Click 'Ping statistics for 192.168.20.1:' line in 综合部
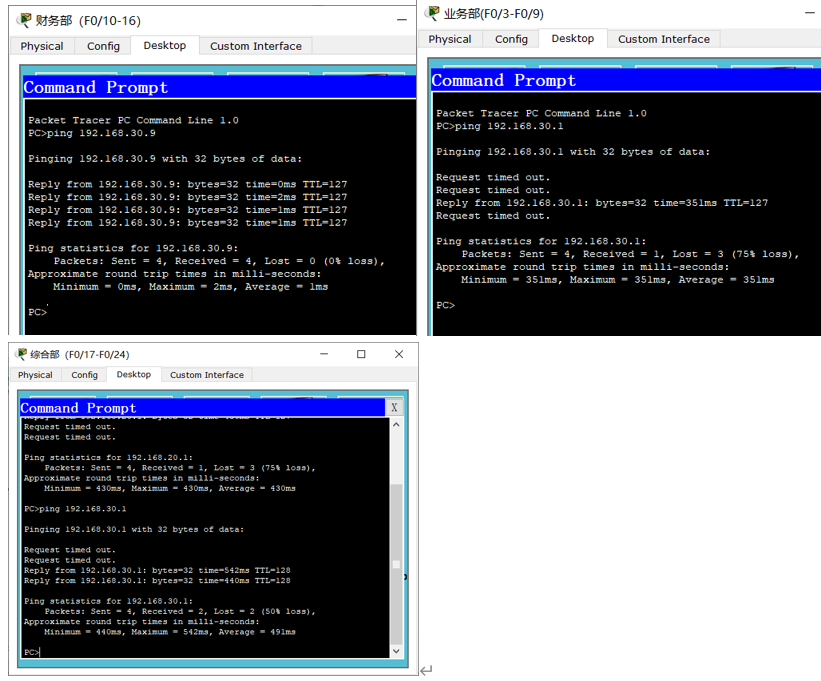Viewport: 821px width, 681px height. pos(108,457)
